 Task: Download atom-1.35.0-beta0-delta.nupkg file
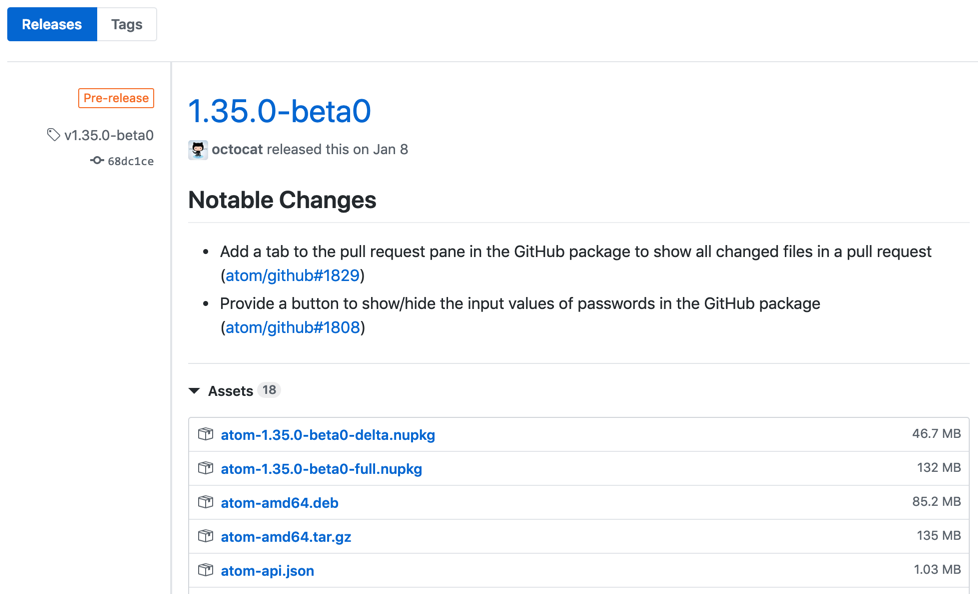coord(328,435)
